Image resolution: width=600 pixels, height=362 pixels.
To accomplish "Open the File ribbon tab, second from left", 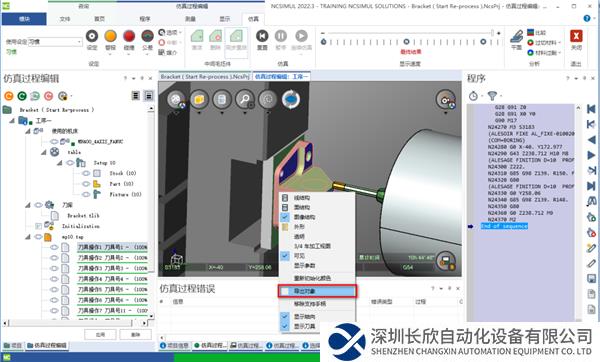I will click(x=65, y=19).
